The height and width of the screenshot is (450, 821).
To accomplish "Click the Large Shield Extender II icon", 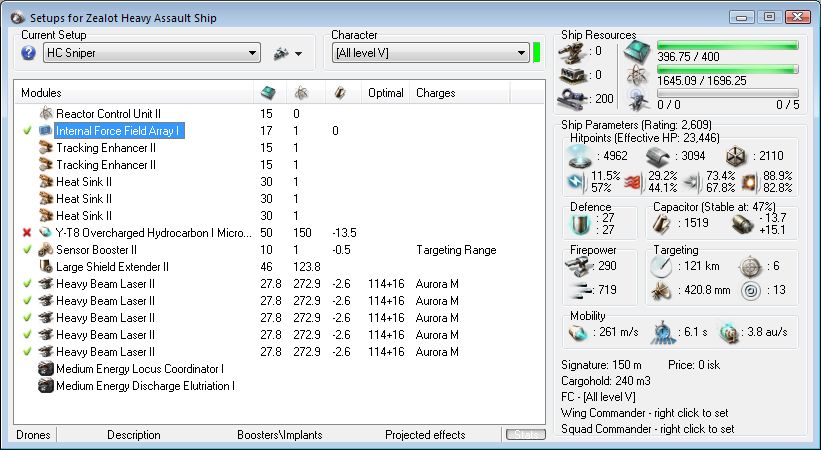I will [x=46, y=267].
